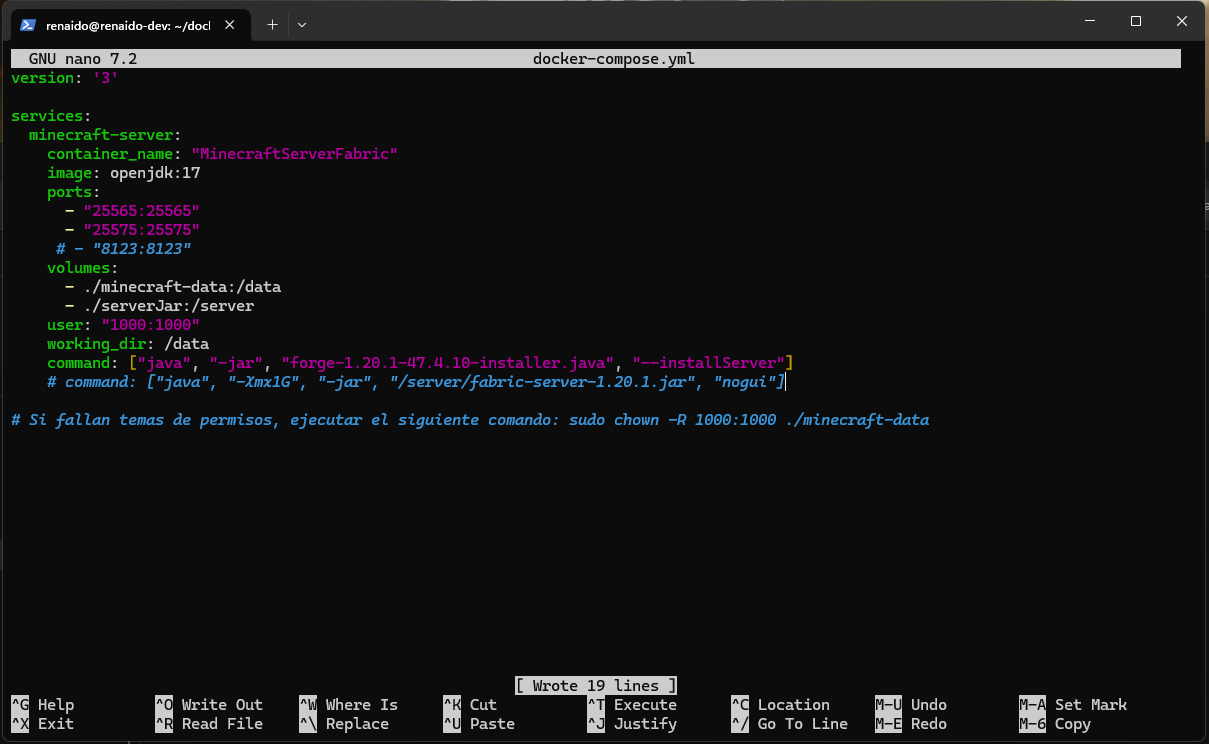
Task: Place cursor on the ports: key
Action: pos(74,192)
